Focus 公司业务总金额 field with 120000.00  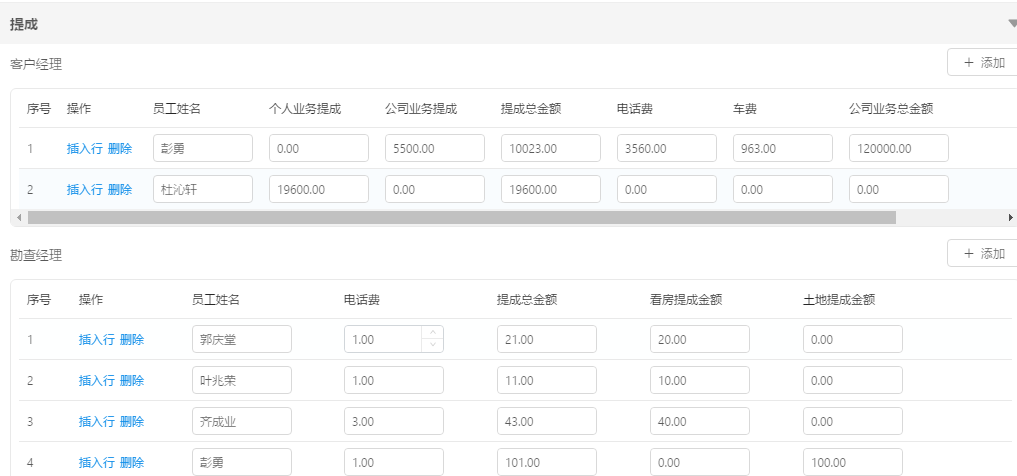point(900,149)
